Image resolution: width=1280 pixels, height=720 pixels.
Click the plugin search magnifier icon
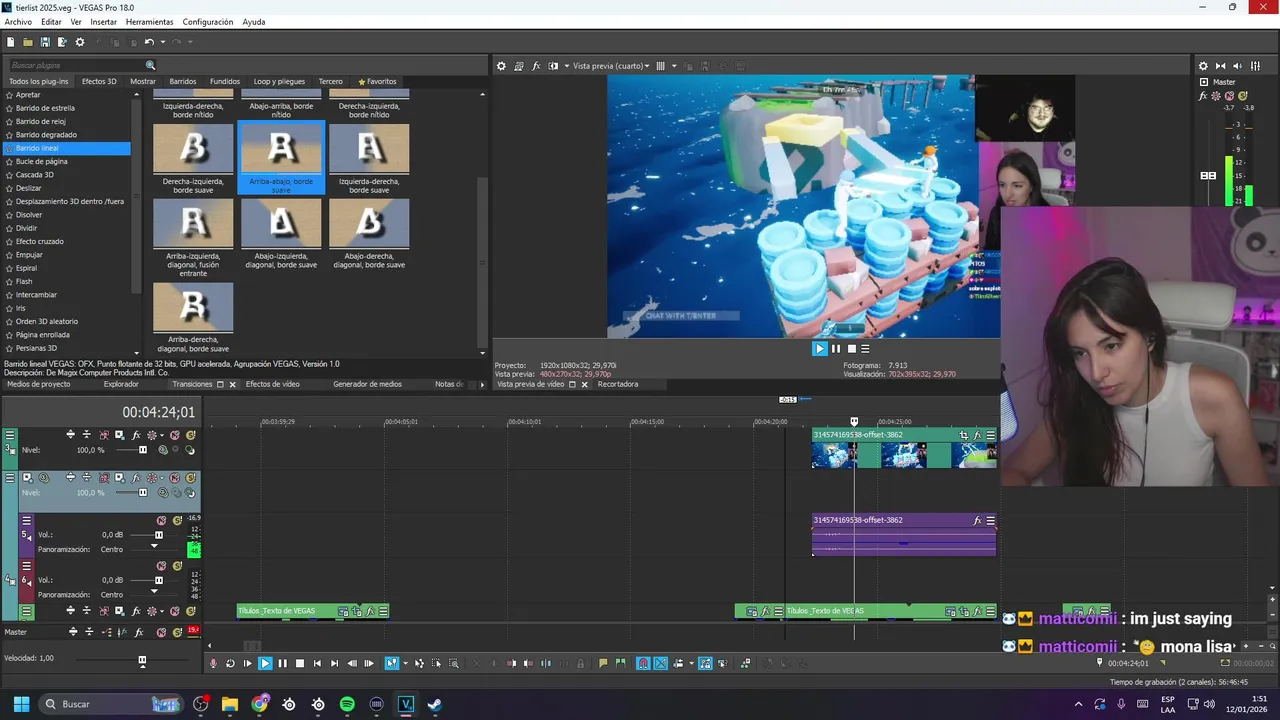(x=151, y=65)
